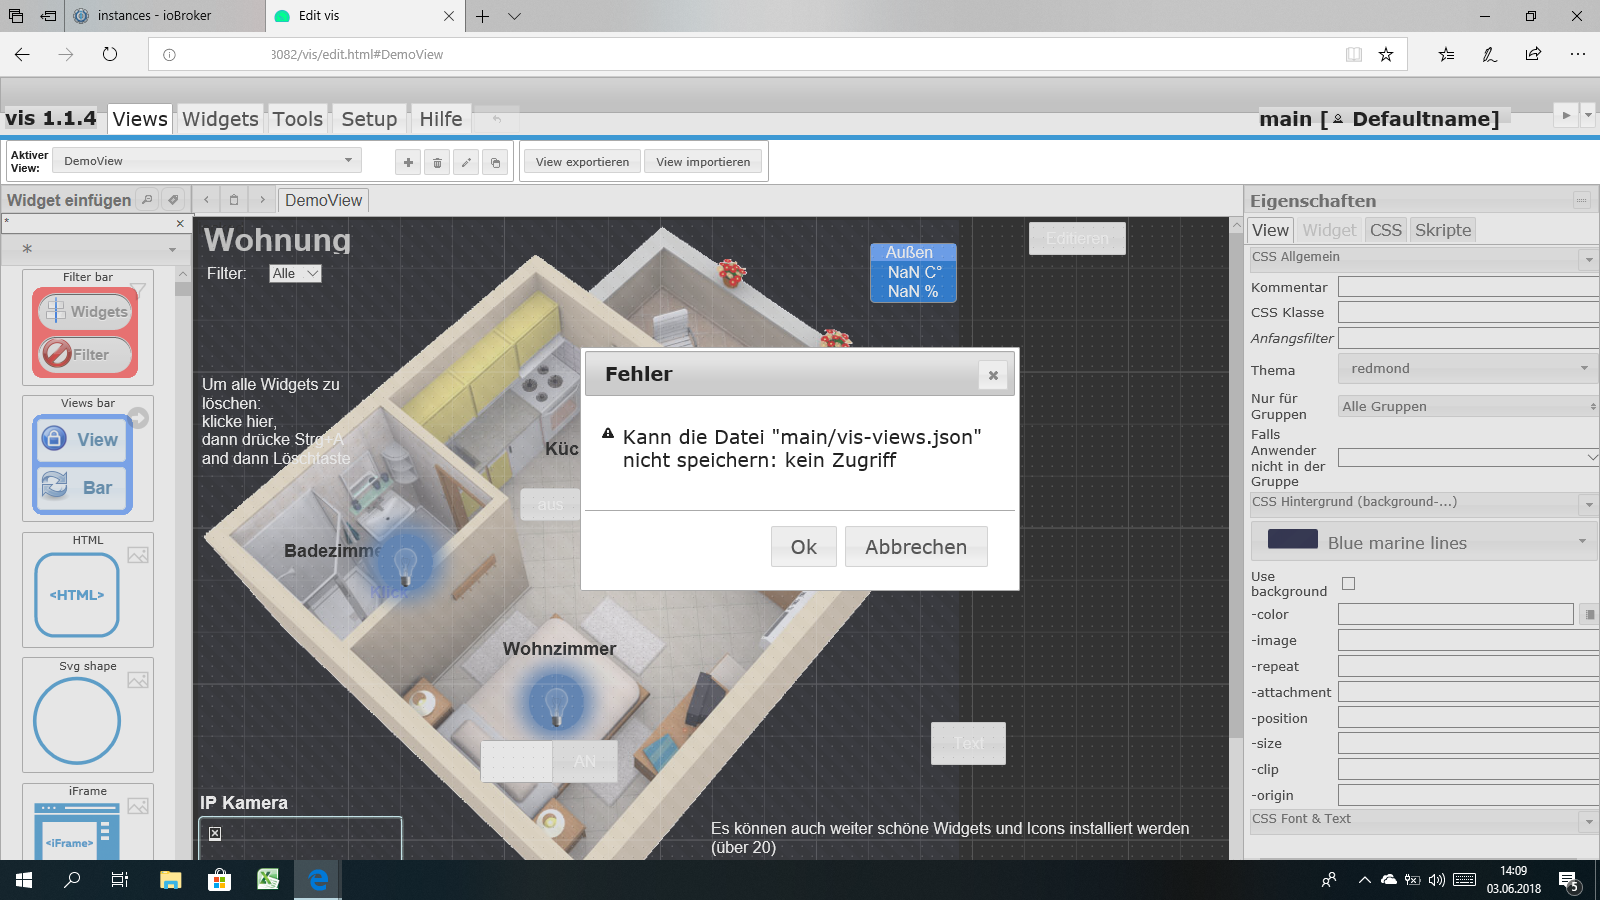Click the View importieren button
Image resolution: width=1600 pixels, height=900 pixels.
coord(703,162)
